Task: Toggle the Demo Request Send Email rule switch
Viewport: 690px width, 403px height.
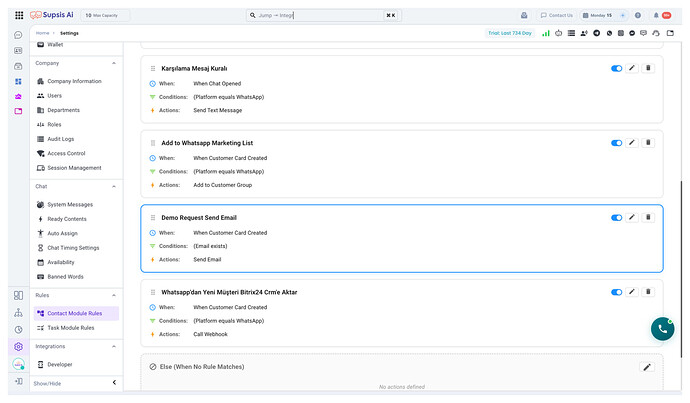Action: [617, 218]
